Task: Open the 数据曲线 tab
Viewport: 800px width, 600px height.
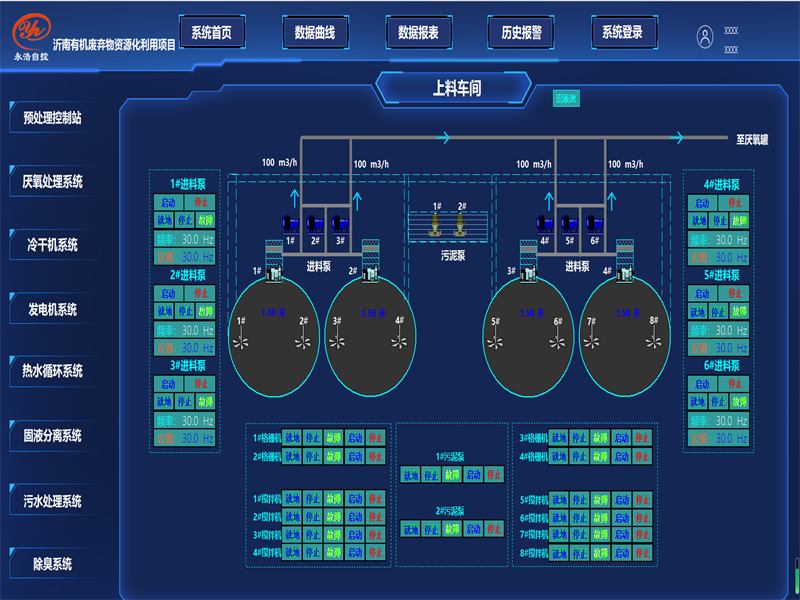Action: coord(315,32)
